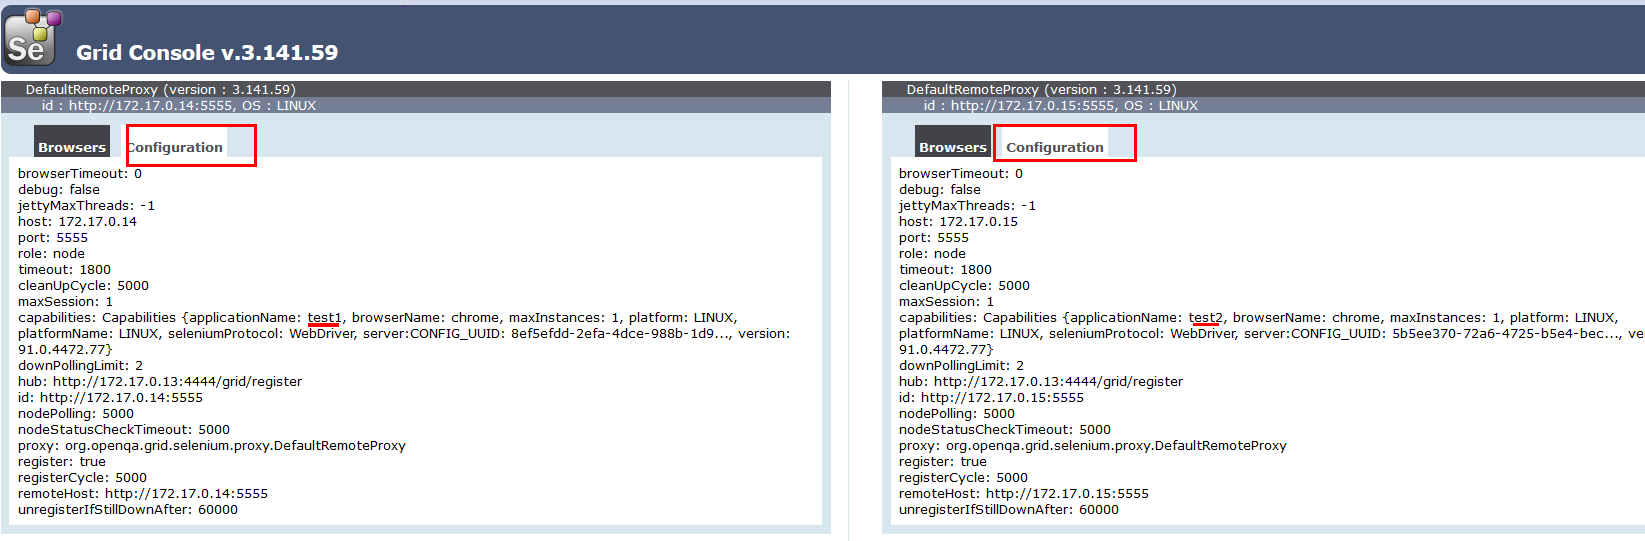Click 'nodeStatusCheckTimeout: 5000' in 172.17.0.14 node
This screenshot has height=541, width=1645.
124,430
